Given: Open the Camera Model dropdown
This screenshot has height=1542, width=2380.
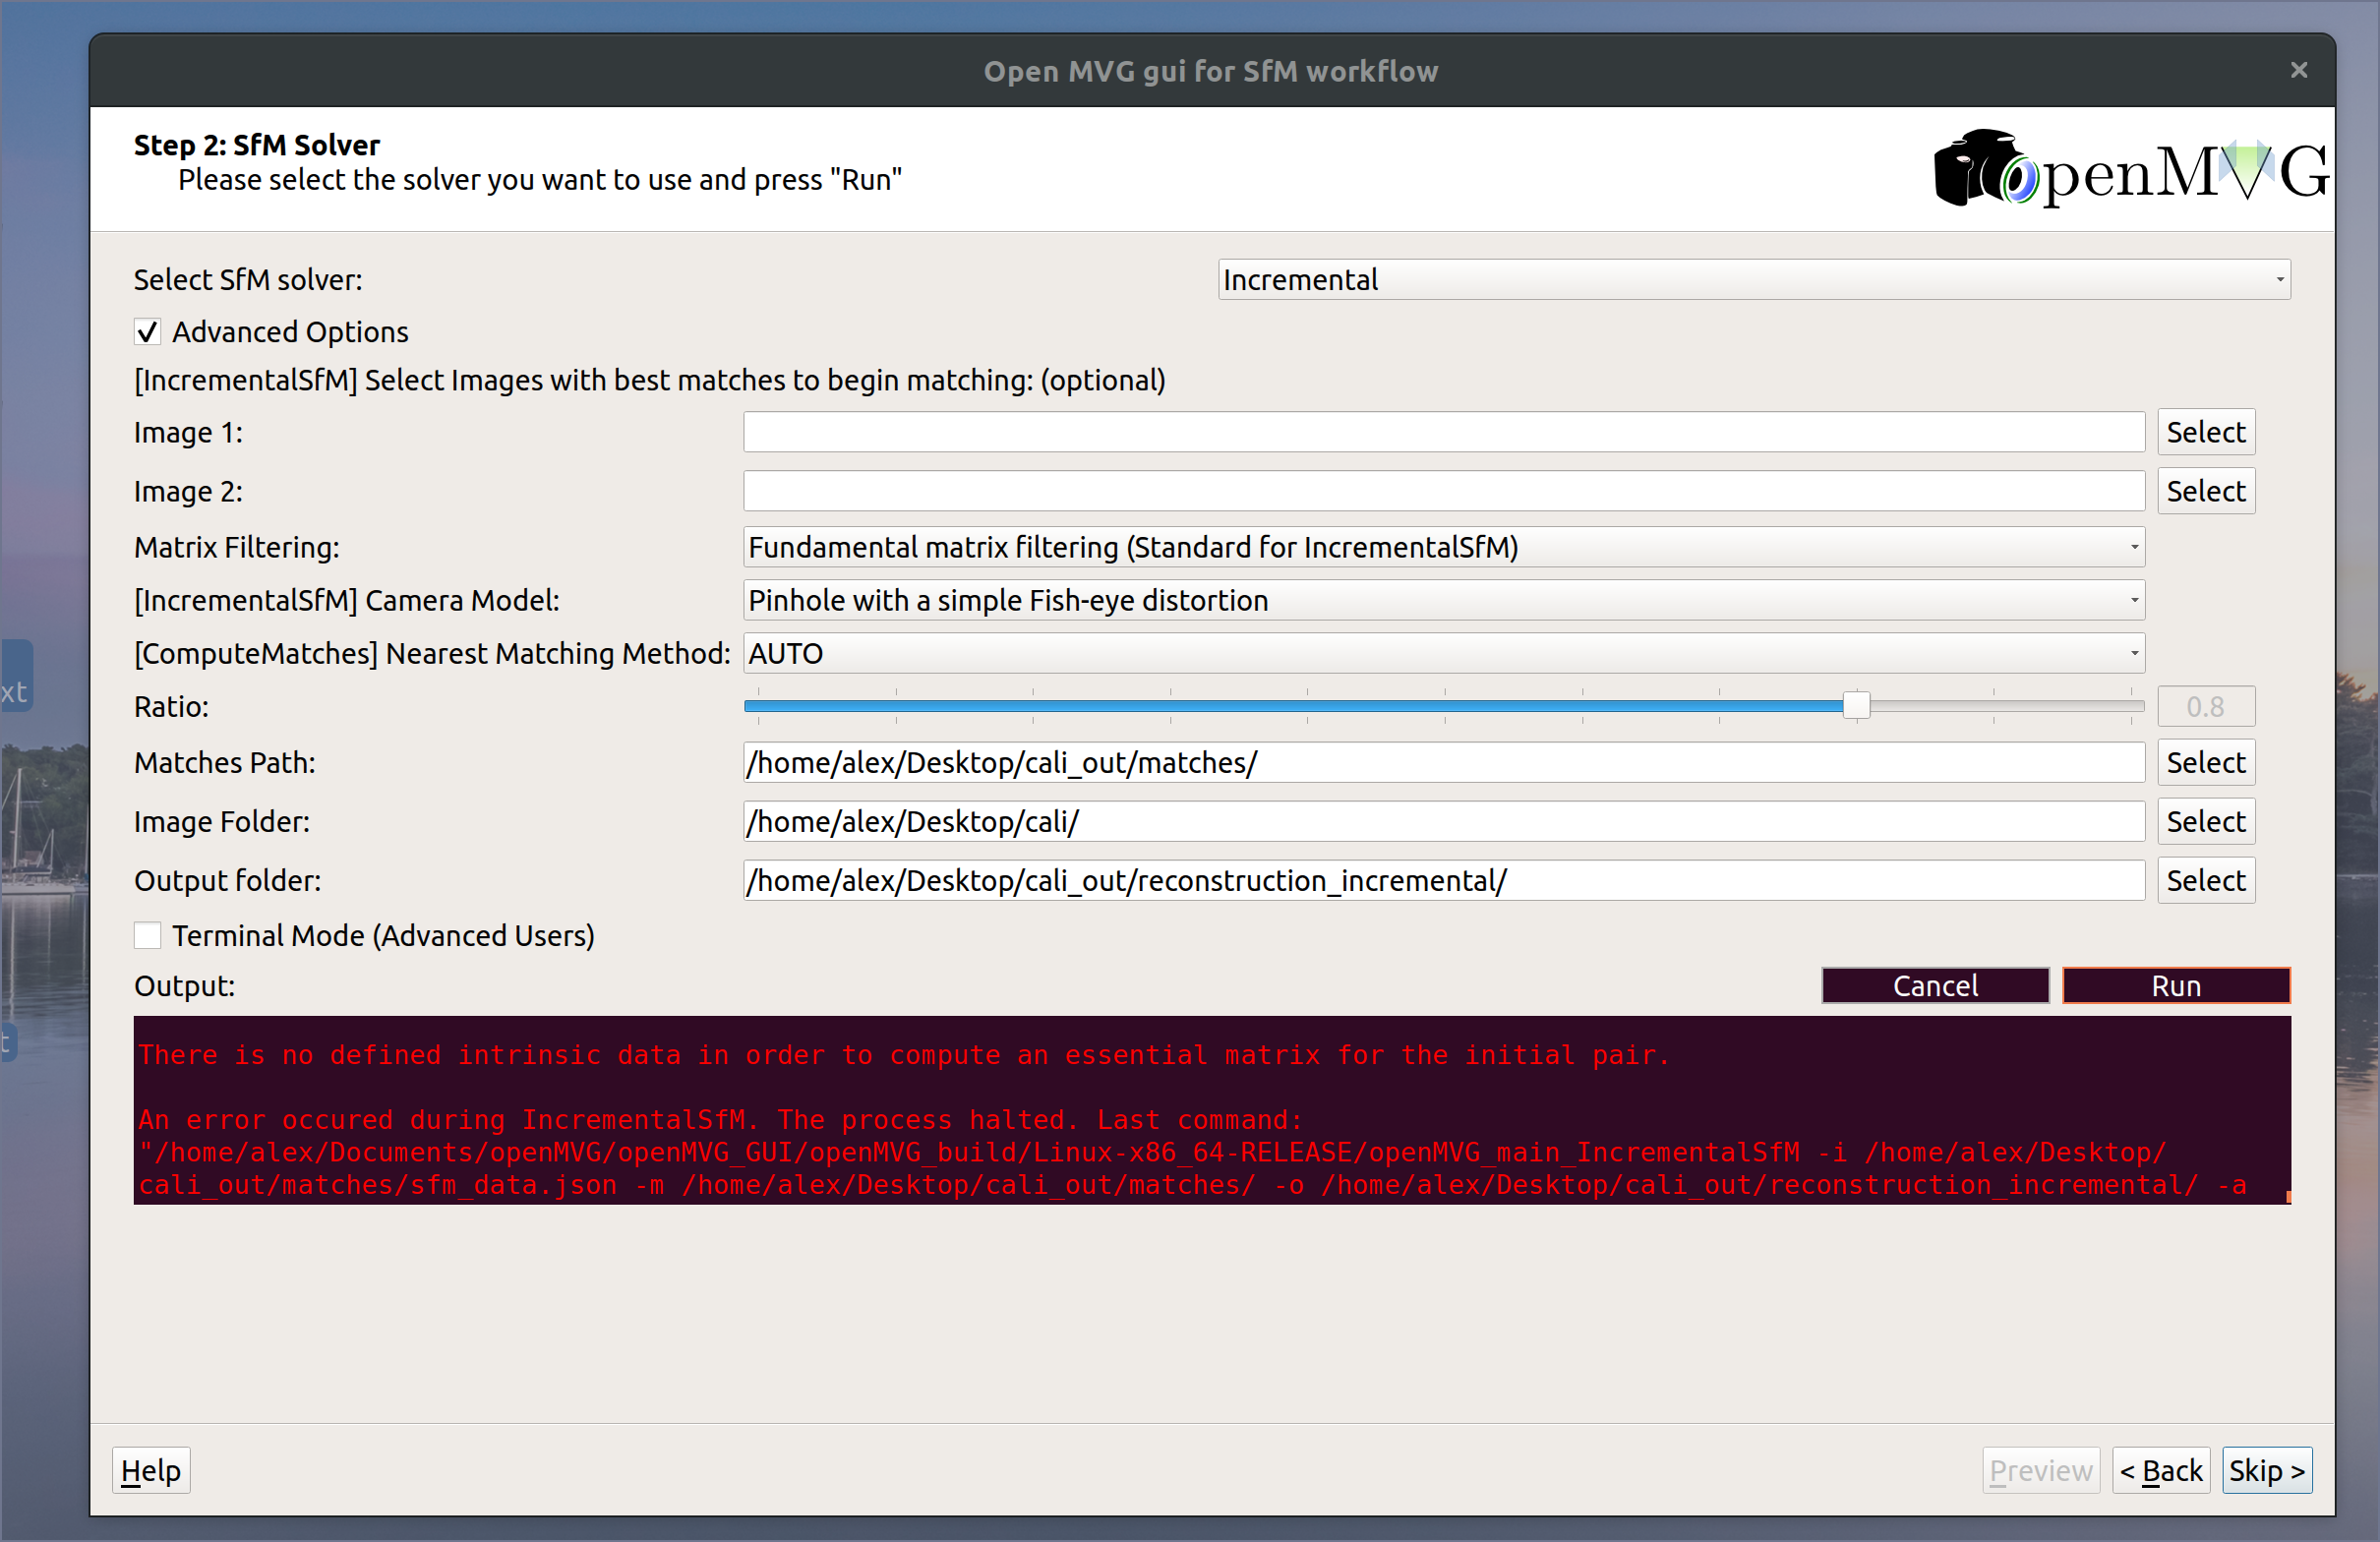Looking at the screenshot, I should (x=1443, y=601).
